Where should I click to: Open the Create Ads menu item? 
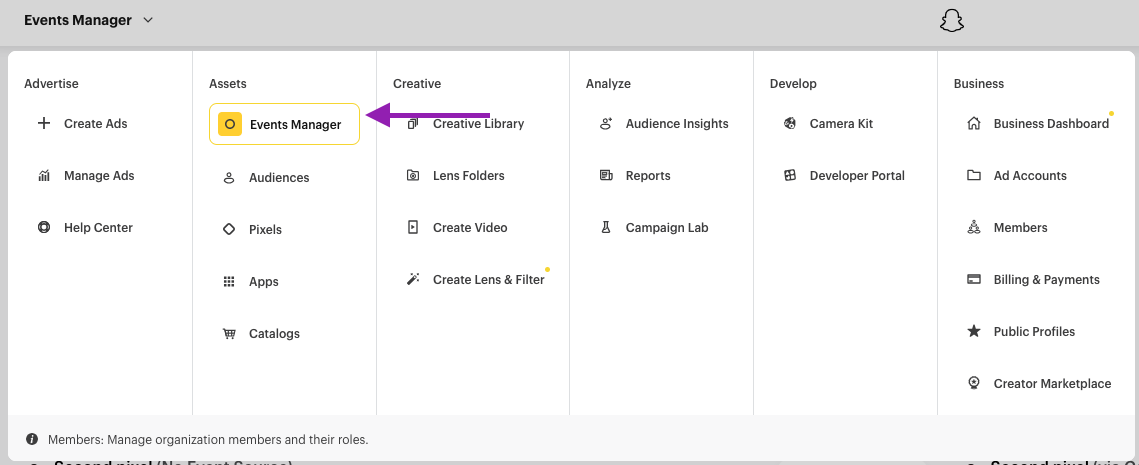[x=95, y=124]
